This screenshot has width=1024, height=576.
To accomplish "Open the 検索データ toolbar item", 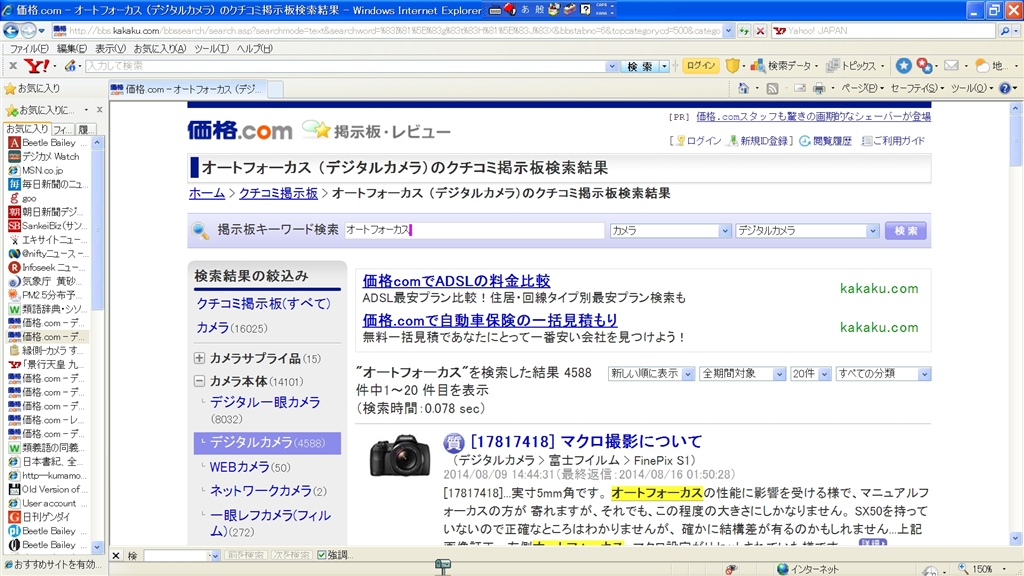I will (x=784, y=65).
